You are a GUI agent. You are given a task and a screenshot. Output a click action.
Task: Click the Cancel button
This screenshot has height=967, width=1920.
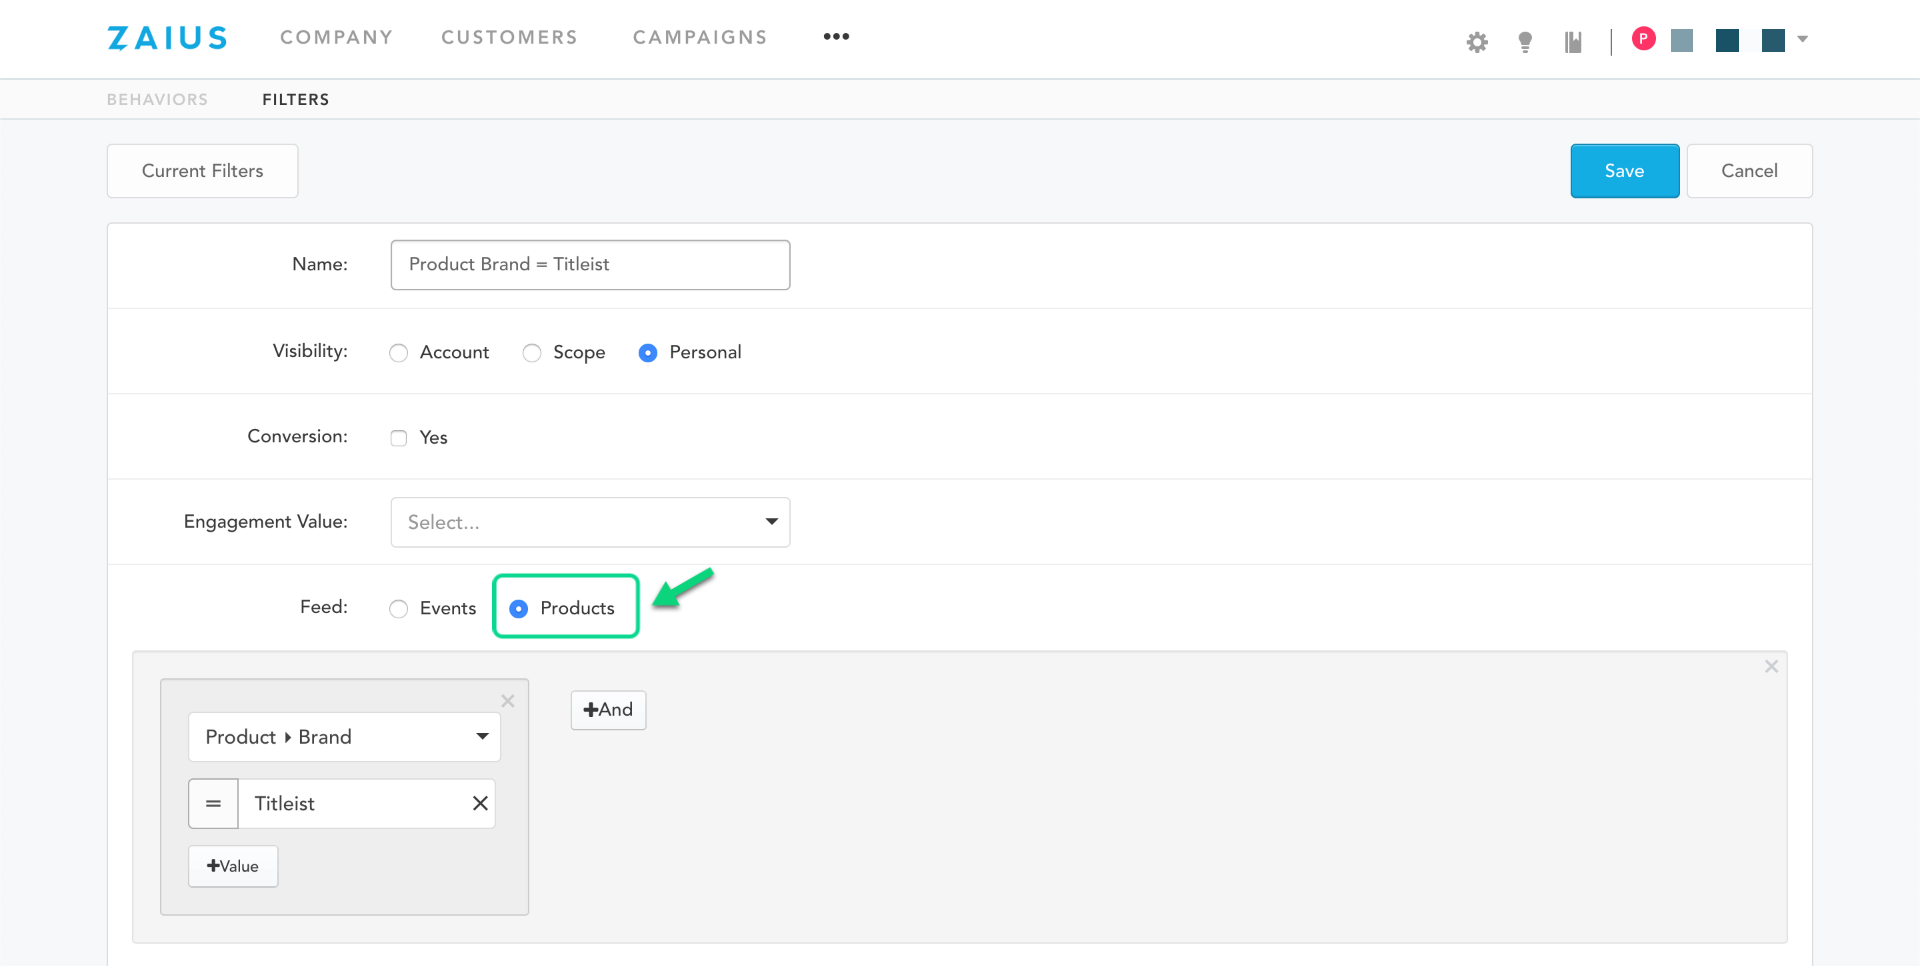click(x=1750, y=171)
